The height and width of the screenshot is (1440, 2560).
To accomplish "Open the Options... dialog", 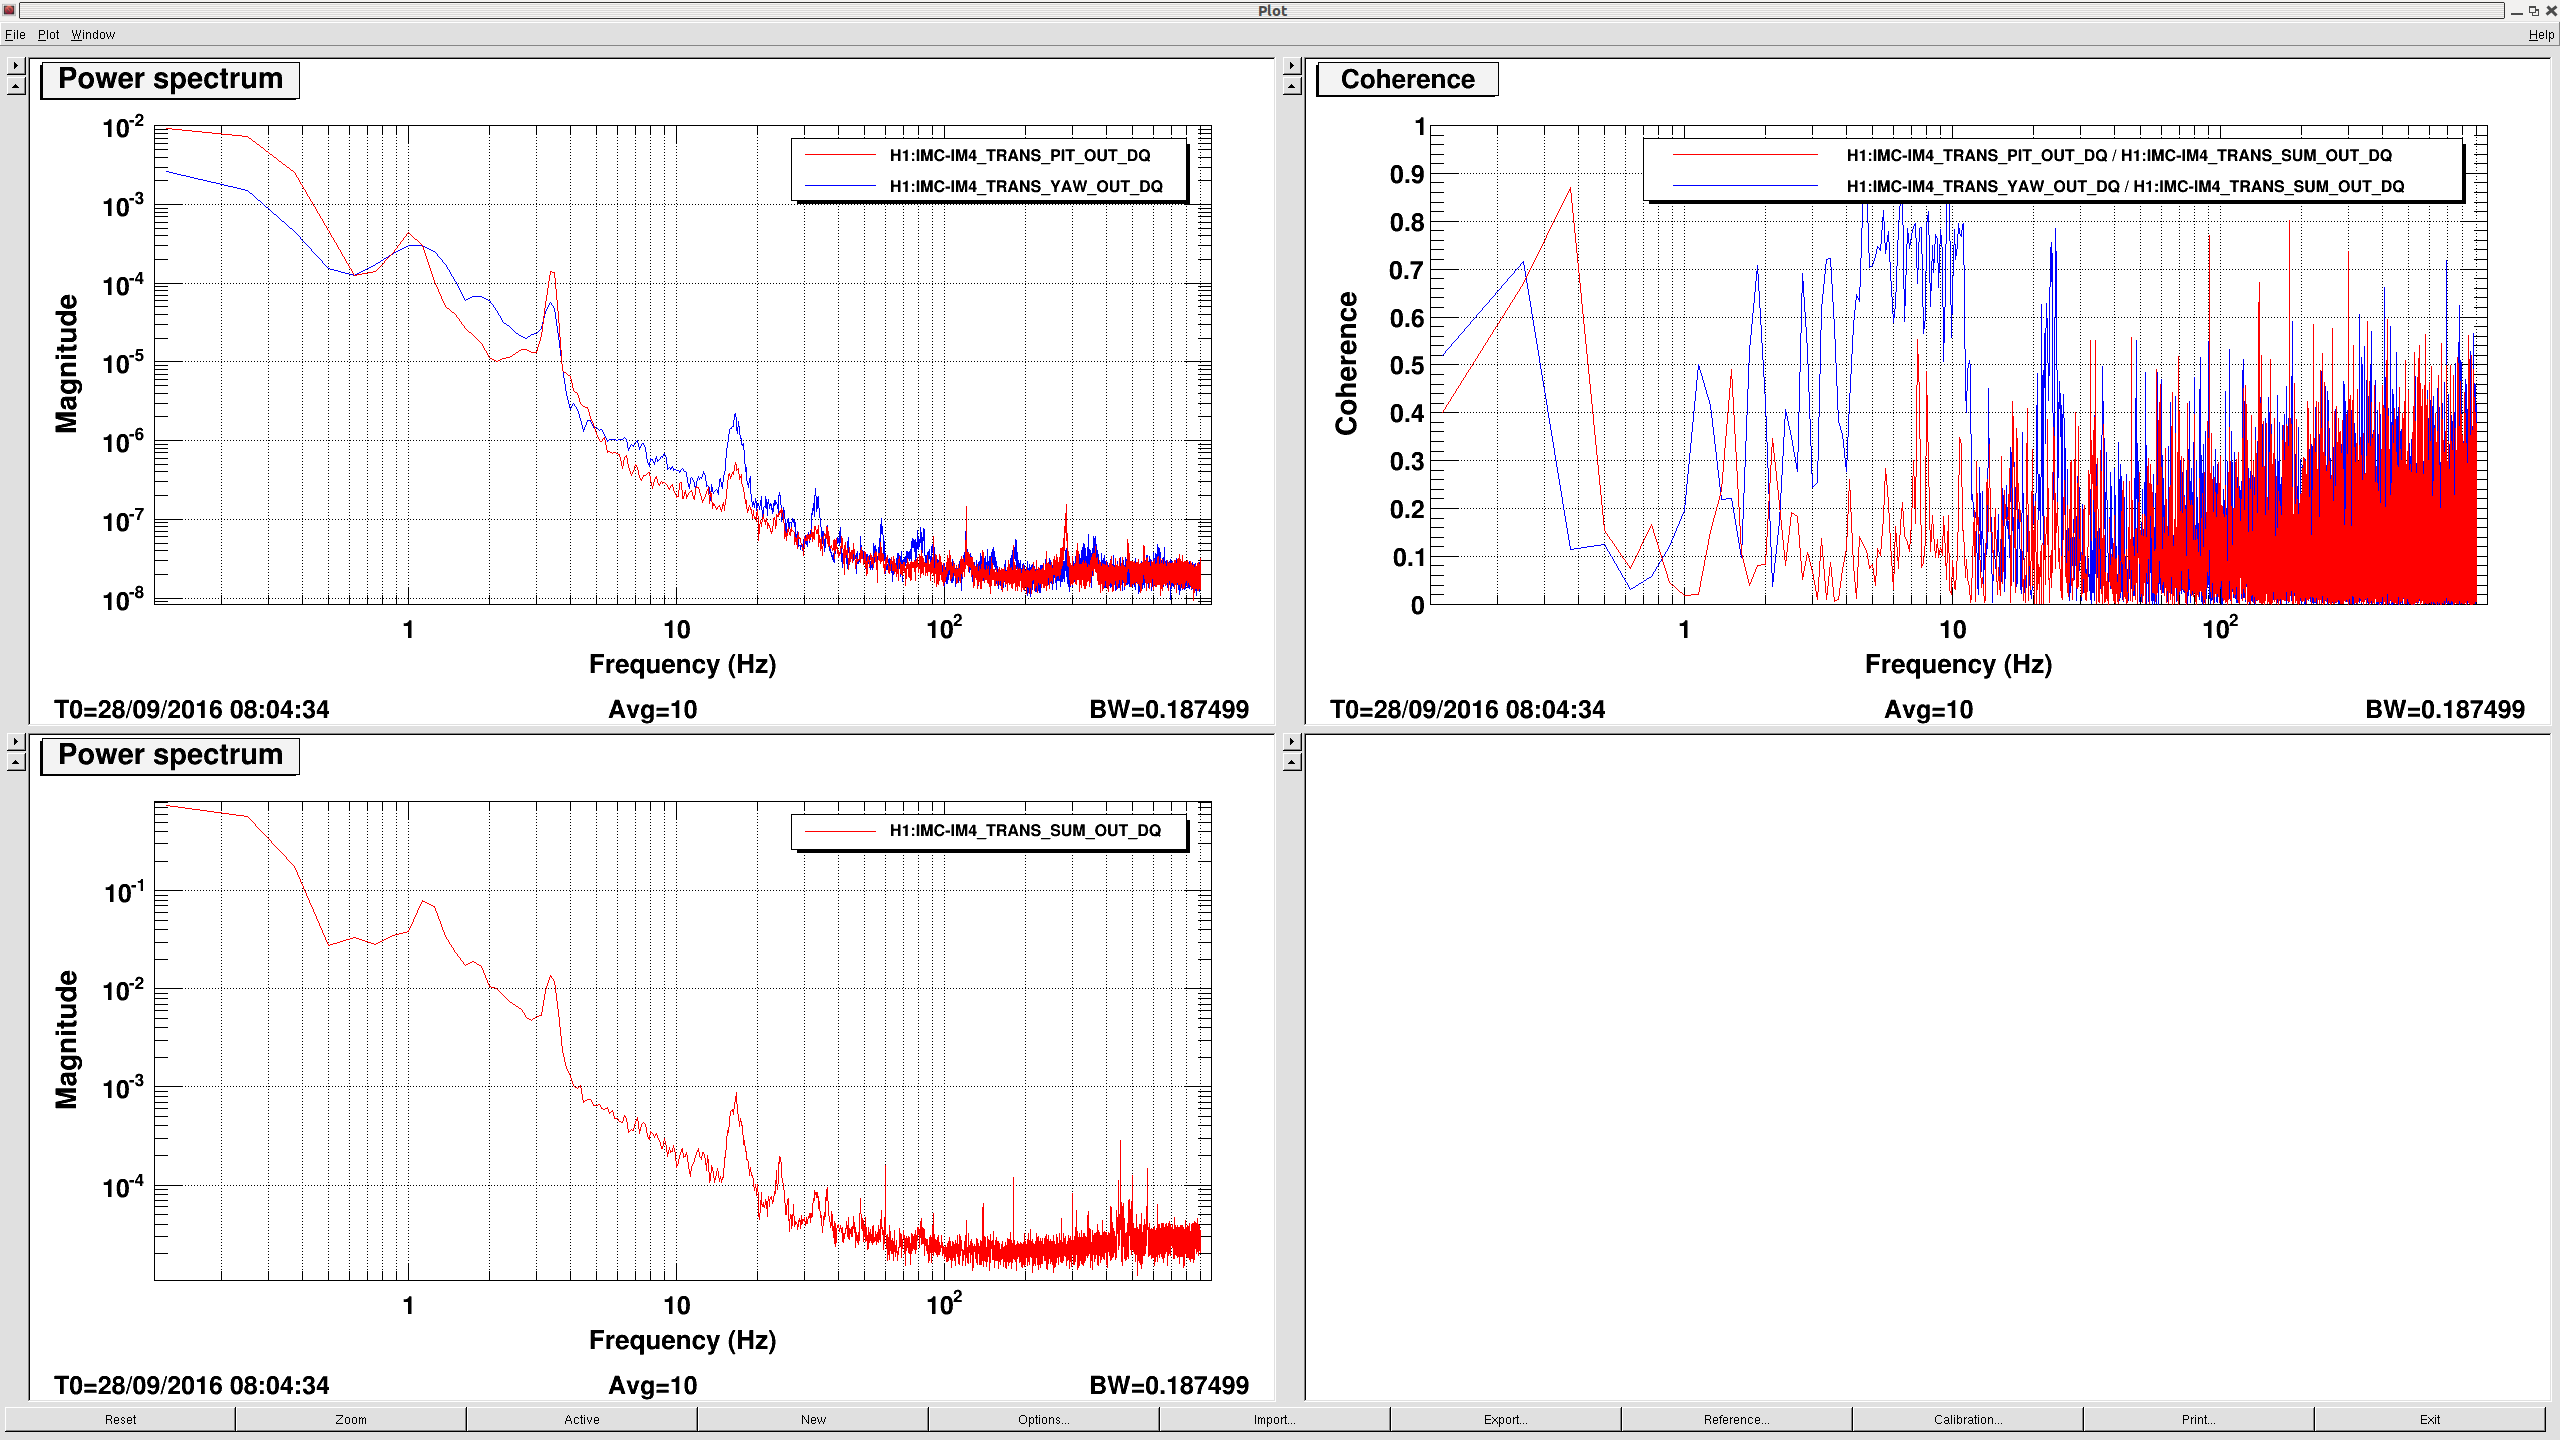I will (1043, 1419).
